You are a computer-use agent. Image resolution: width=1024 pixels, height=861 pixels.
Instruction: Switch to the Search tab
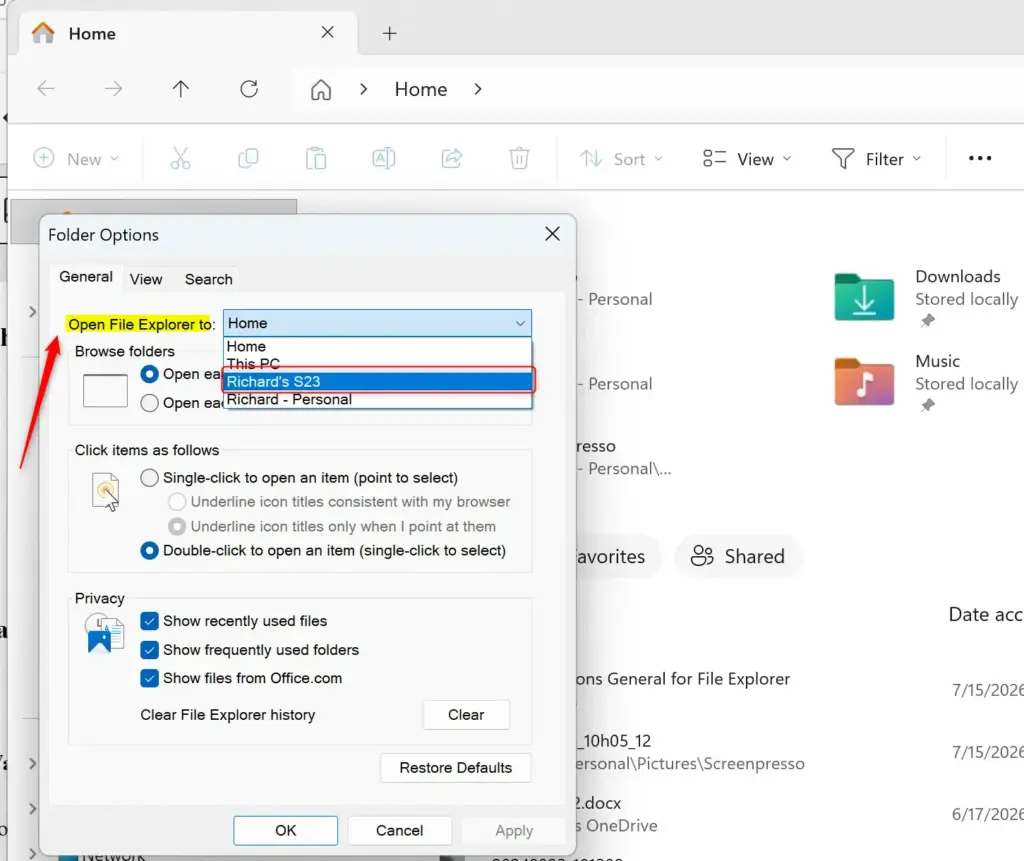click(x=208, y=280)
